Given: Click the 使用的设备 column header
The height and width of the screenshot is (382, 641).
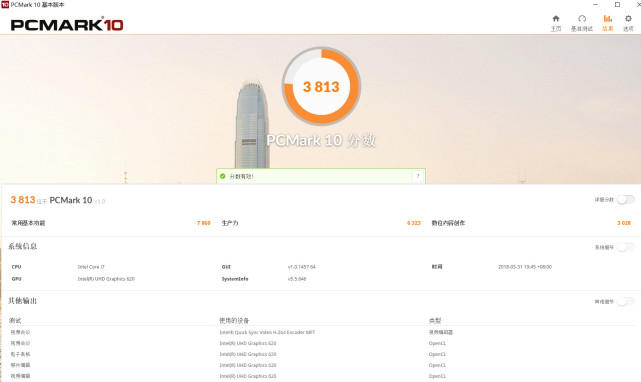Looking at the screenshot, I should click(x=234, y=320).
